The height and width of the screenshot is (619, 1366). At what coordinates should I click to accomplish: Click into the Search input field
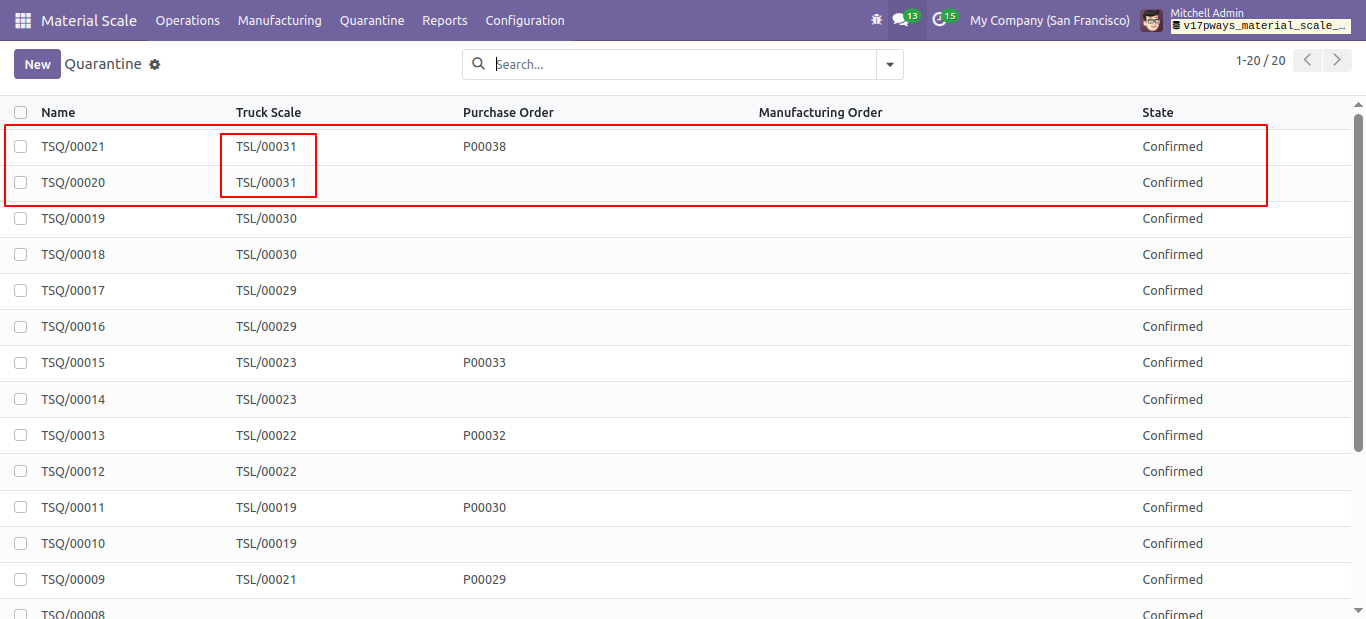pos(683,64)
